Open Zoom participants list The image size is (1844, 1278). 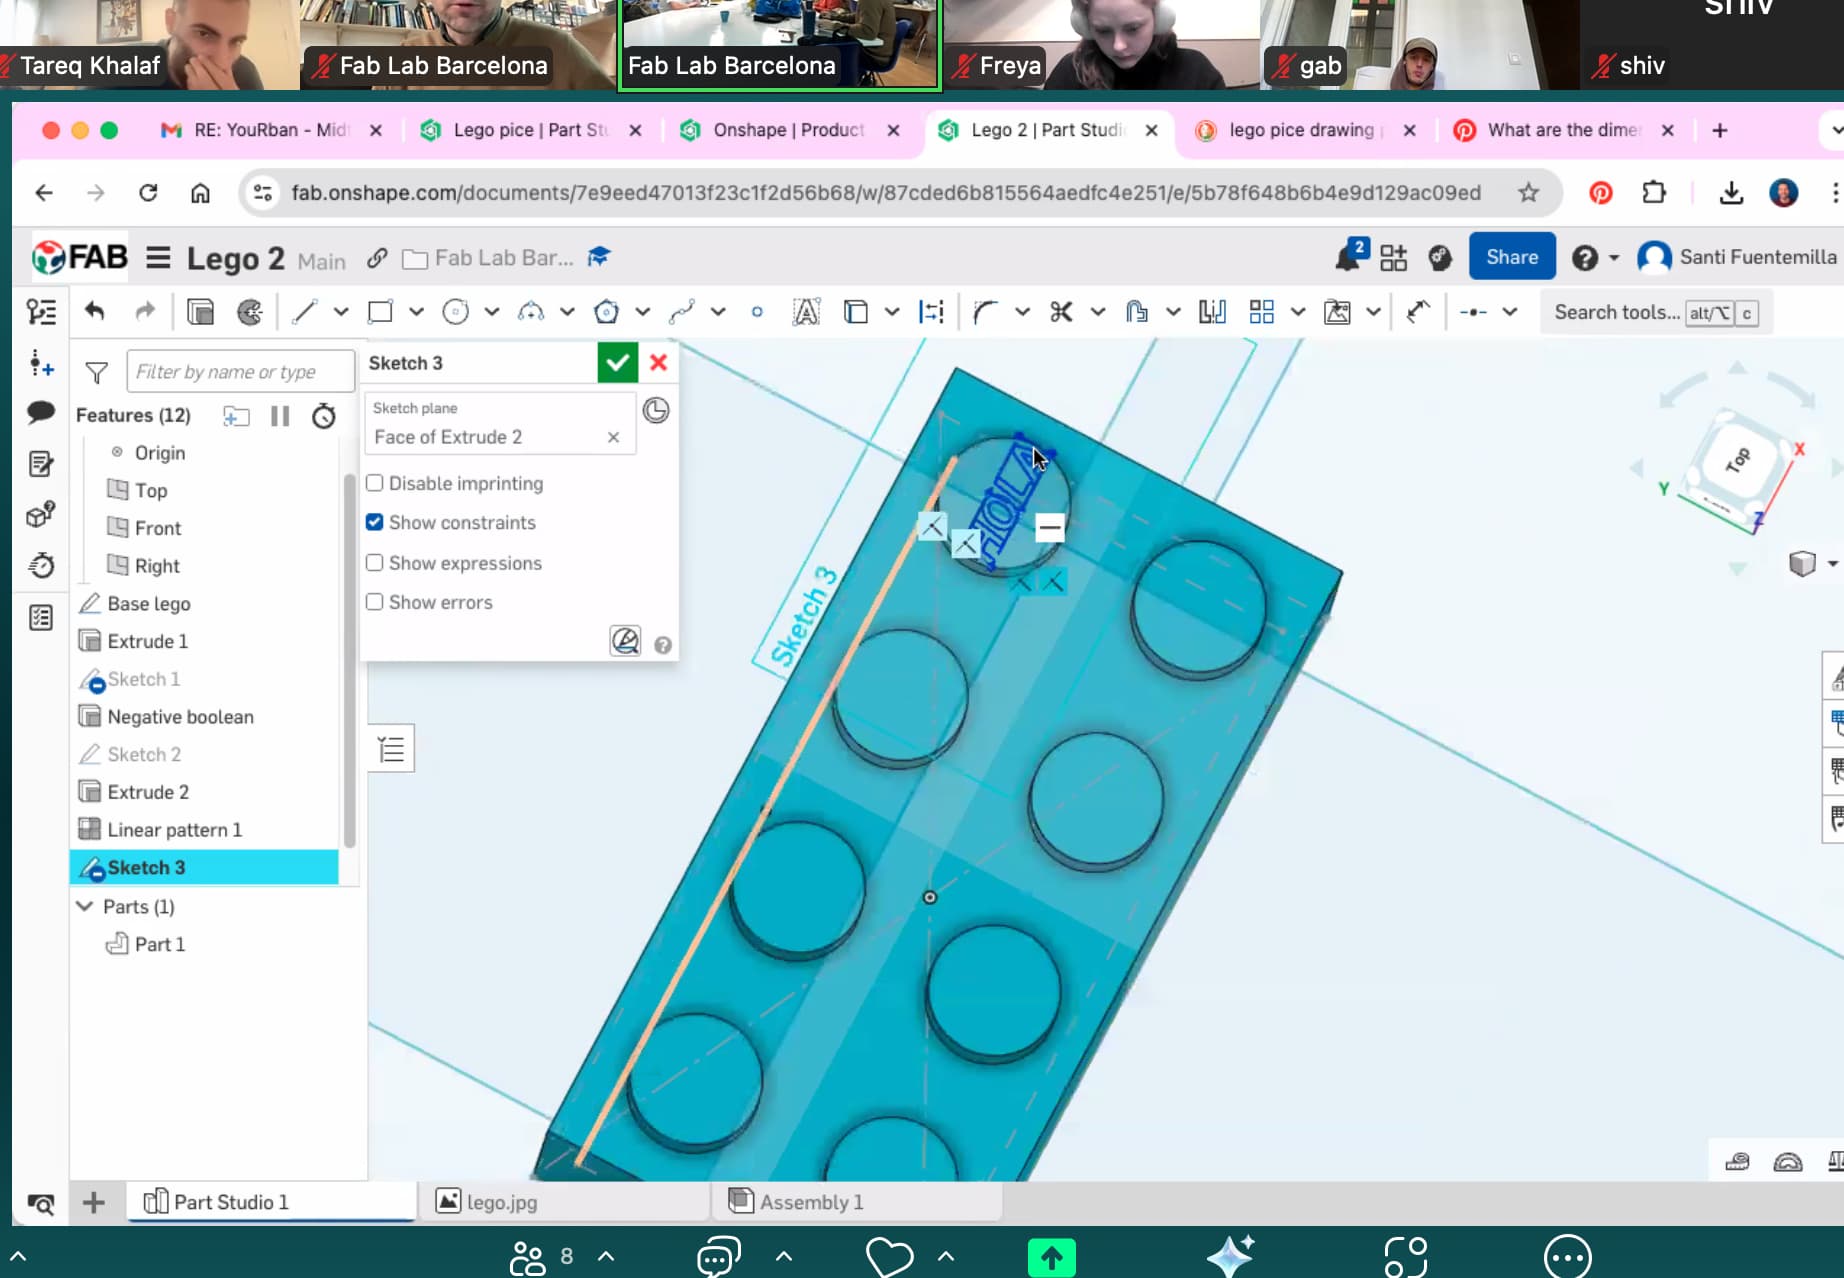point(528,1257)
